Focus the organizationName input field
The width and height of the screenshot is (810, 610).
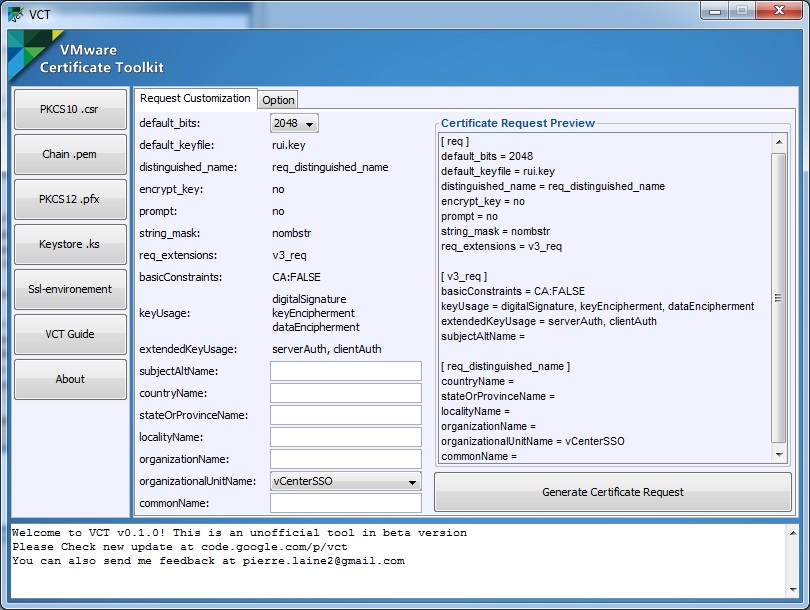346,459
